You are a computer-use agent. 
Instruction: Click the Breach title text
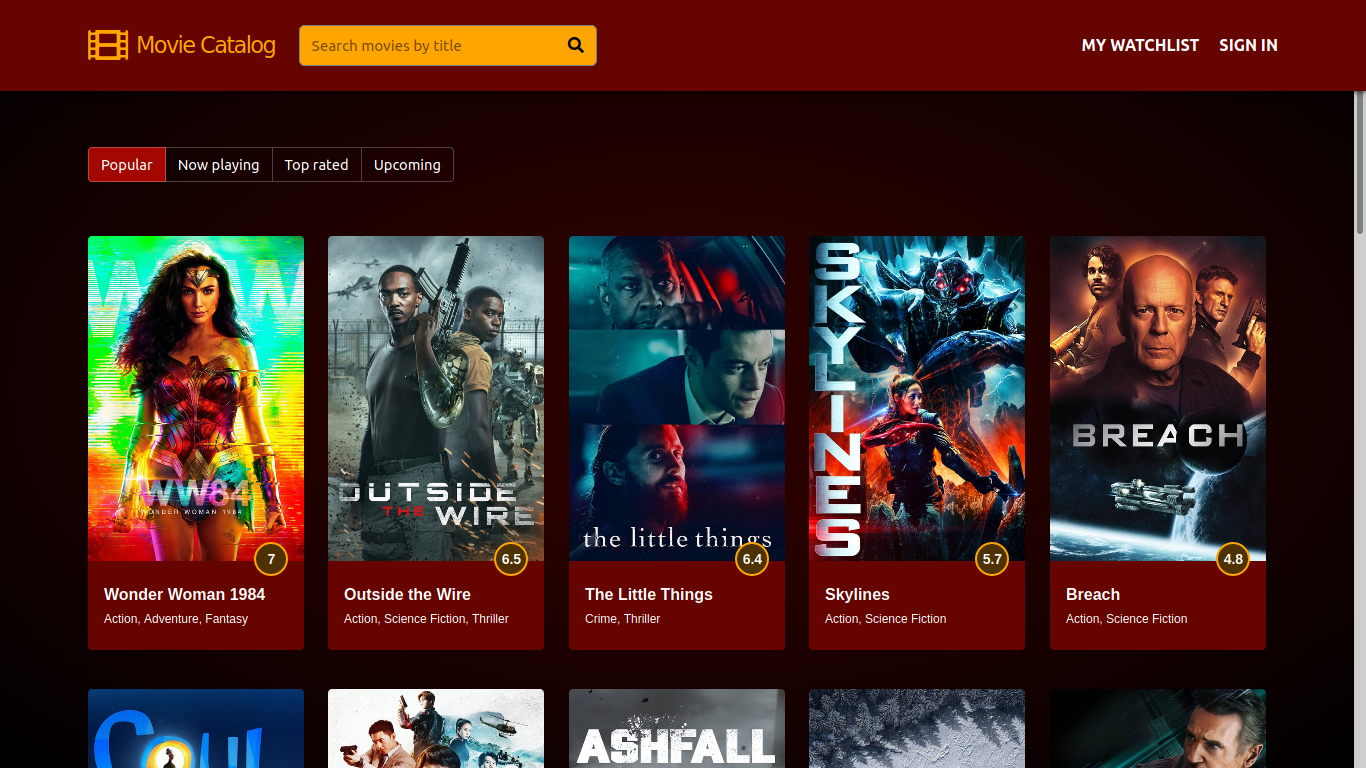point(1093,594)
